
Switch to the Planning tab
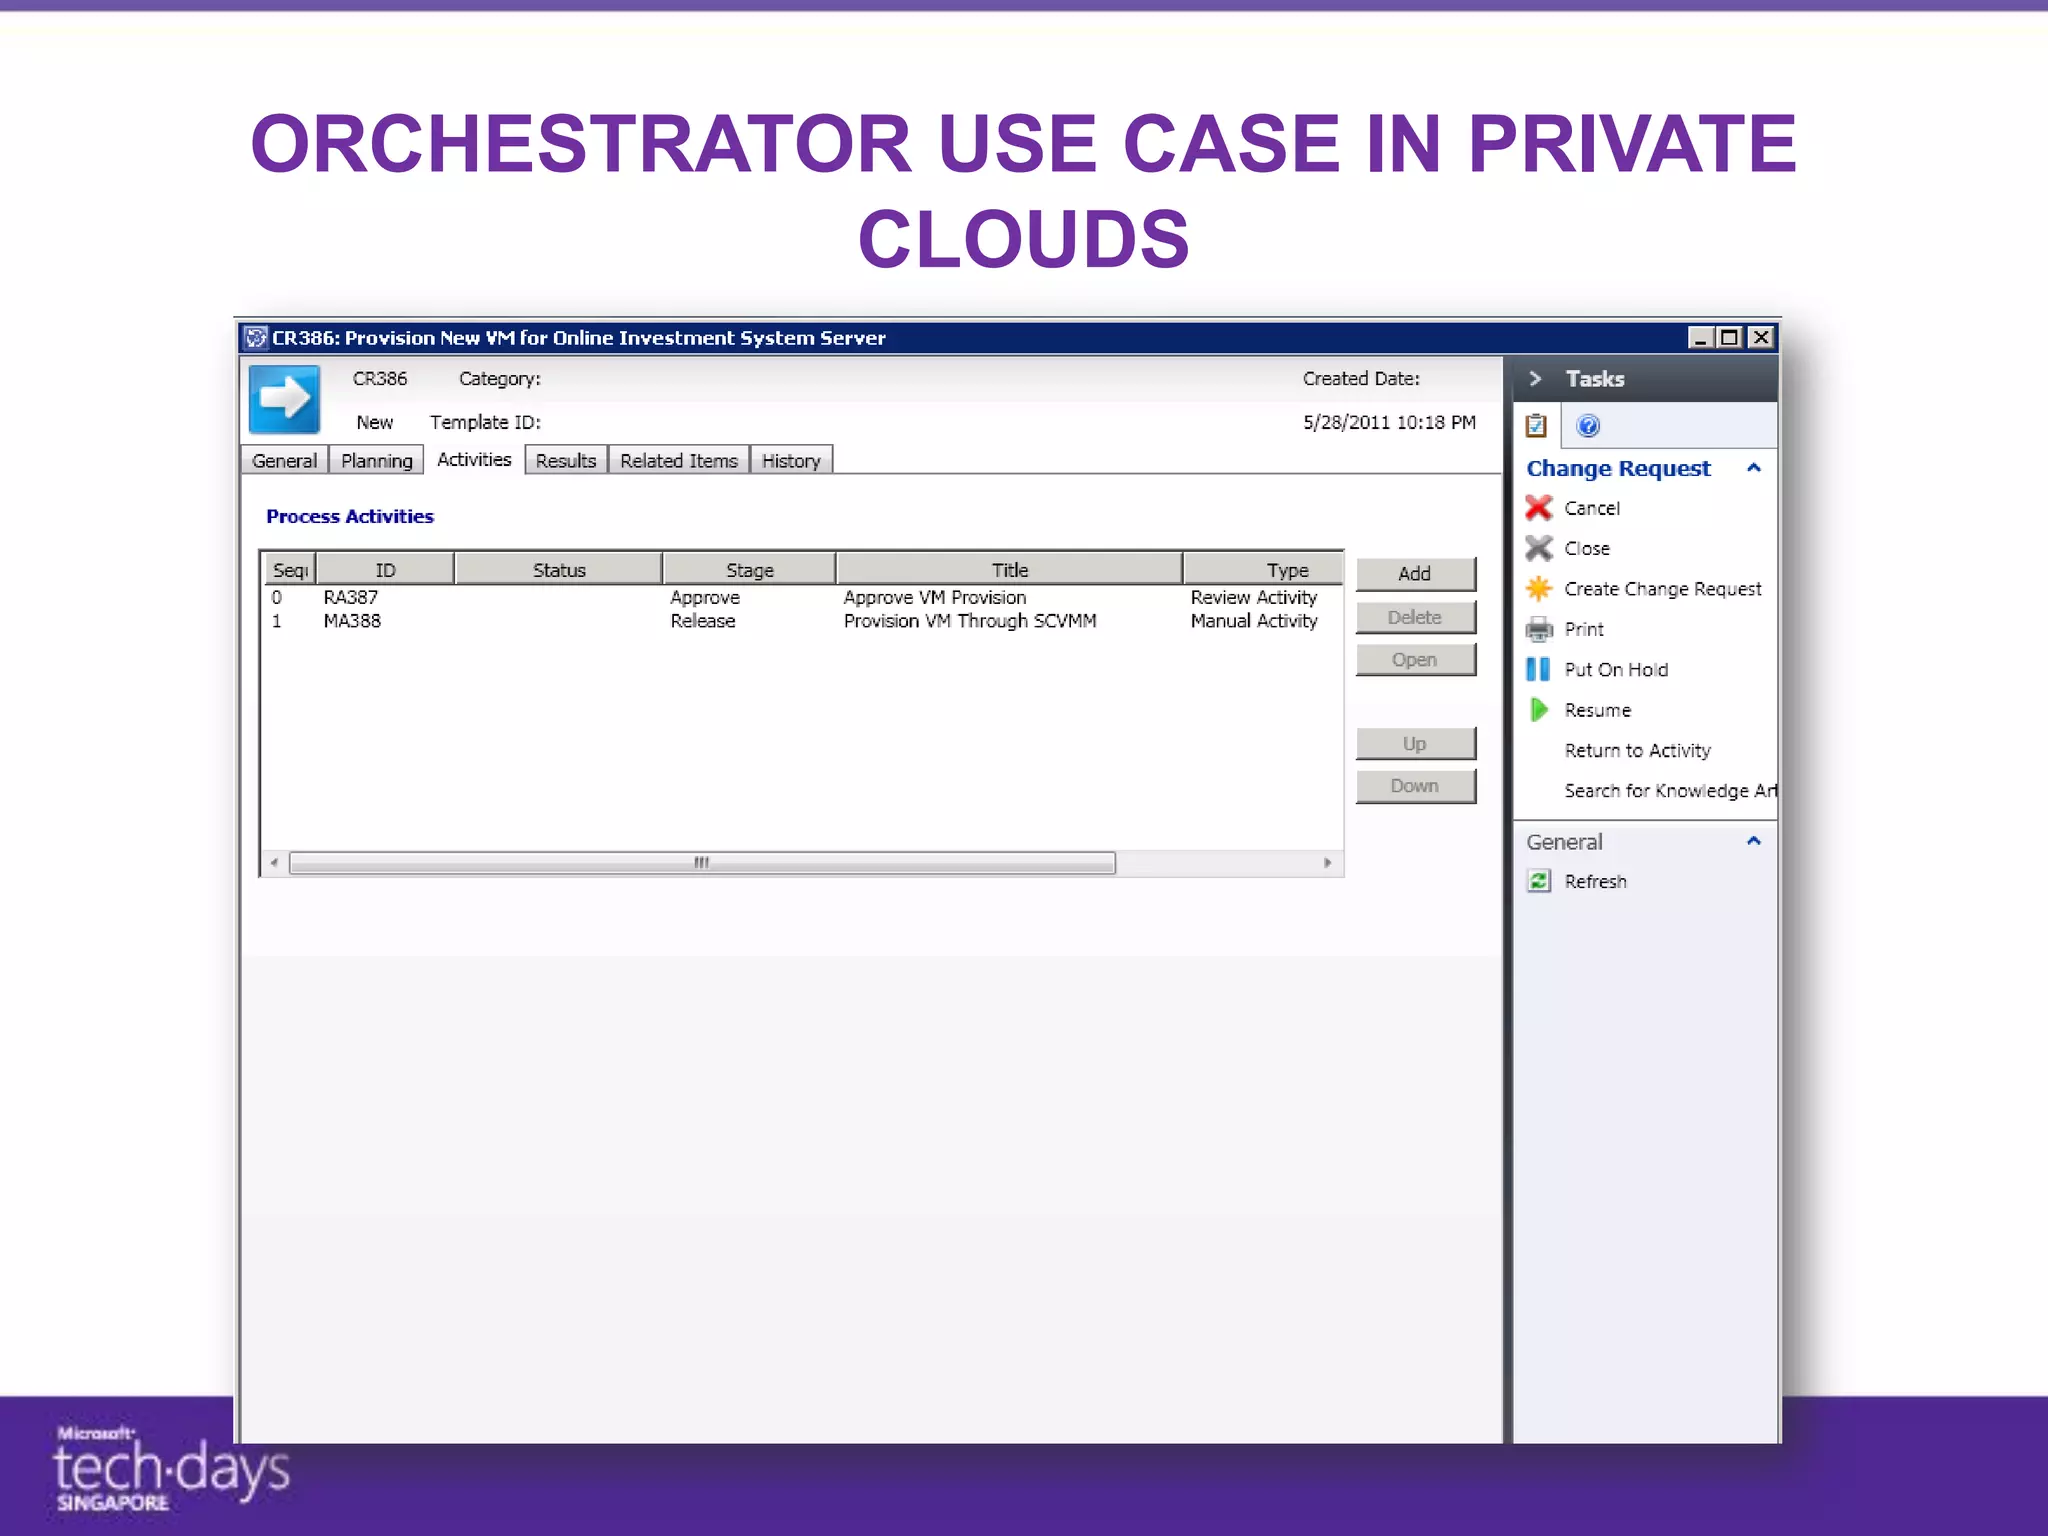[376, 460]
